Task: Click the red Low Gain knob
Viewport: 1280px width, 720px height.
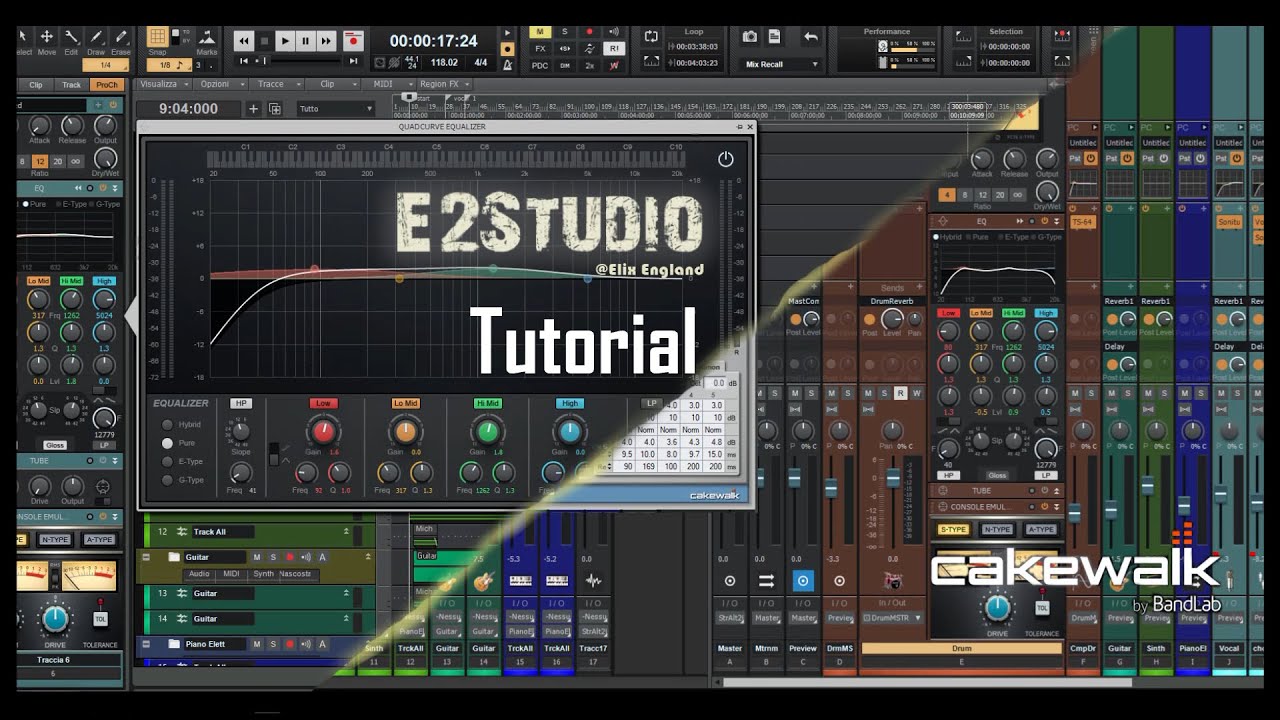Action: 322,431
